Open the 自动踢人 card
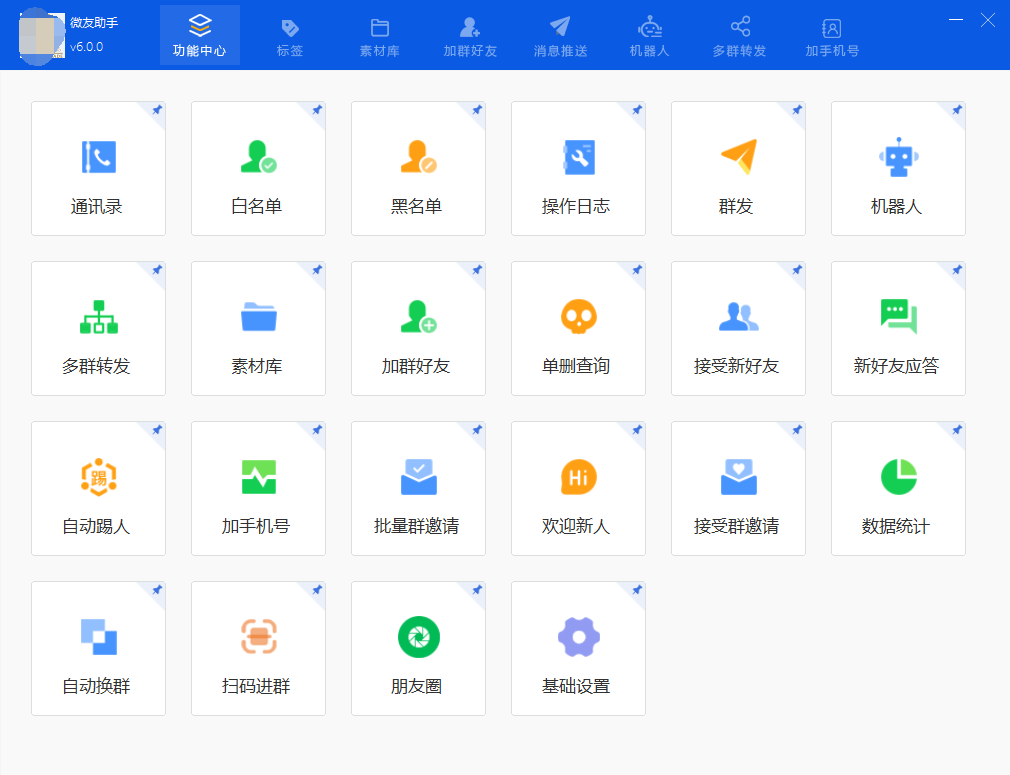The height and width of the screenshot is (775, 1010). click(99, 488)
